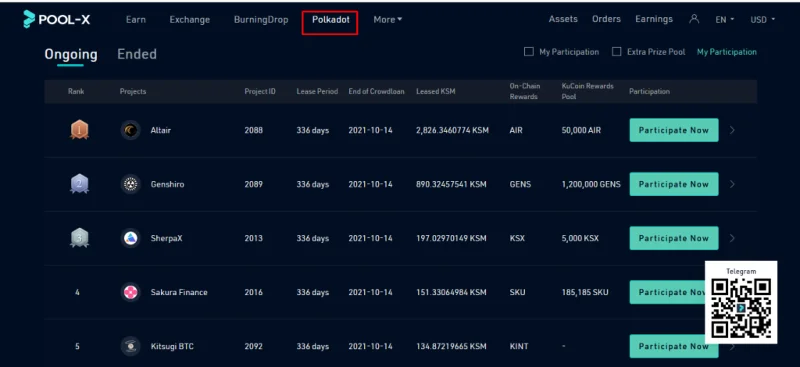Click the KINT on-chain reward cell
Screen dimensions: 800x367
coord(519,347)
